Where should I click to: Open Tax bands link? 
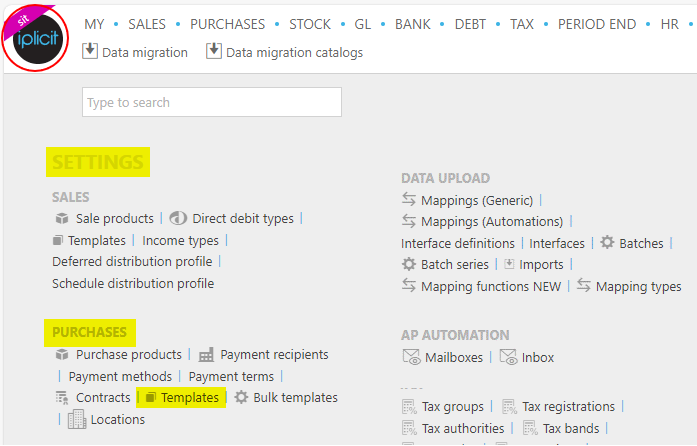click(571, 428)
